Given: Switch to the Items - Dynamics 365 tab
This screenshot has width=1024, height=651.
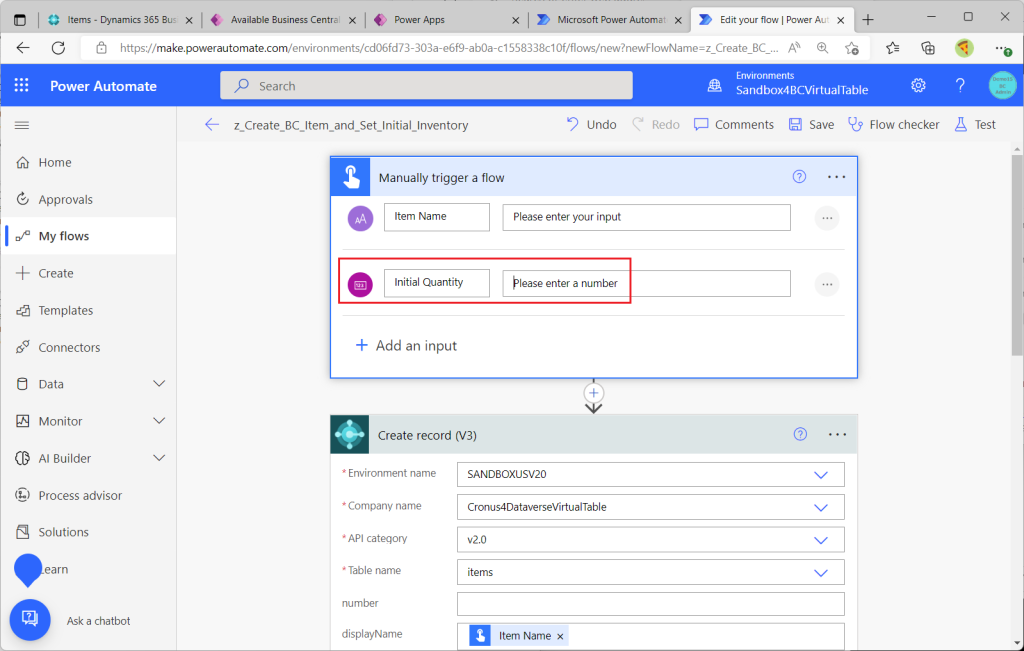Looking at the screenshot, I should click(120, 20).
